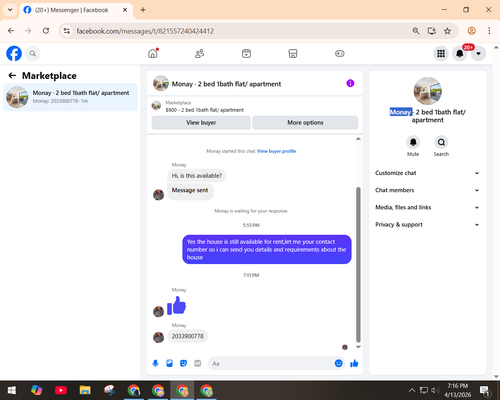Image resolution: width=500 pixels, height=400 pixels.
Task: Click the purple sent message about the house
Action: (267, 249)
